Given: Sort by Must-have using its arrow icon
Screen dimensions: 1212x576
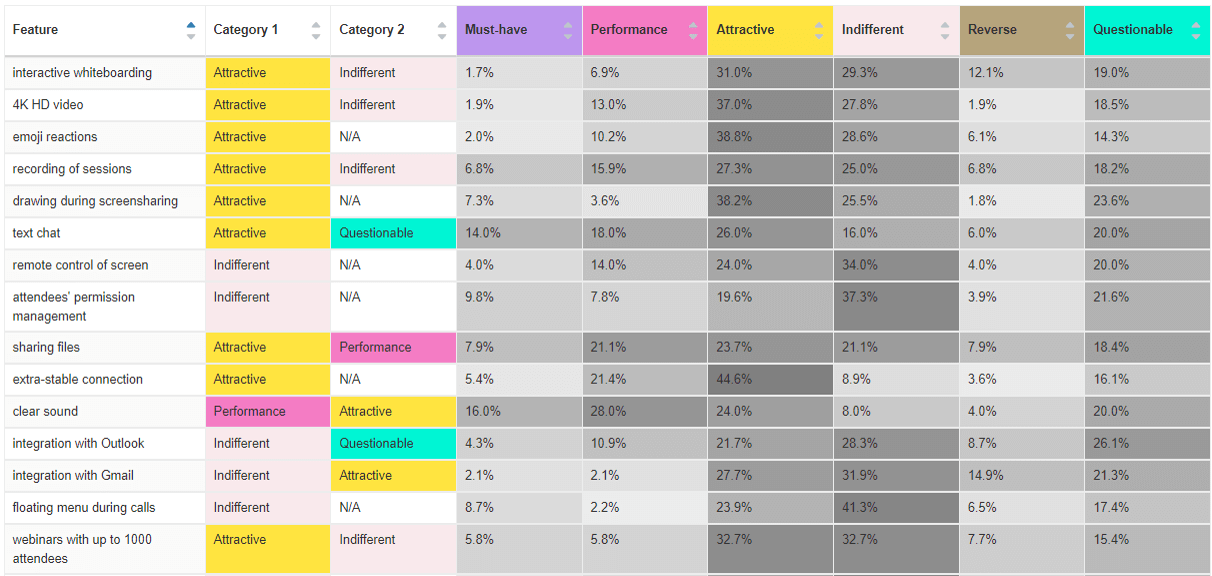Looking at the screenshot, I should click(568, 30).
